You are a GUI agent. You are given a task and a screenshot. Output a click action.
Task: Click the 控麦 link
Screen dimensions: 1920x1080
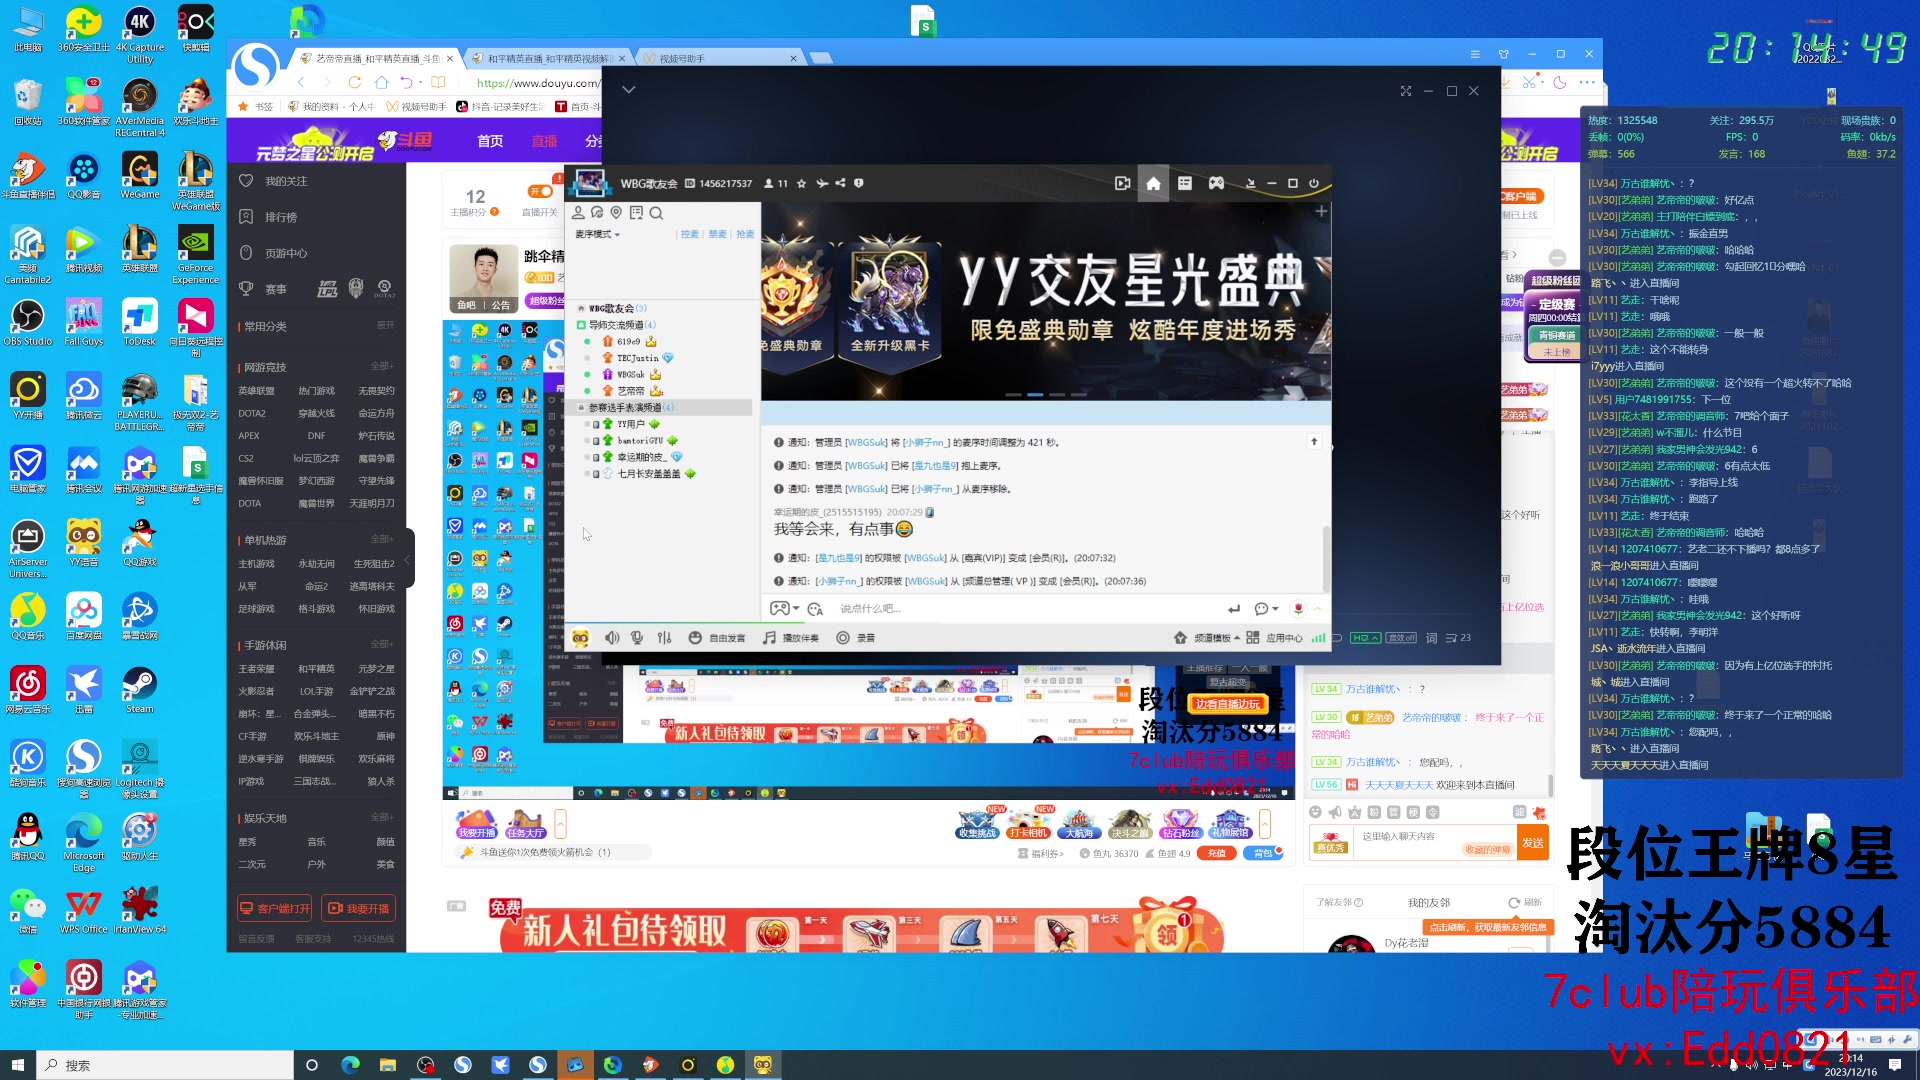pos(690,234)
